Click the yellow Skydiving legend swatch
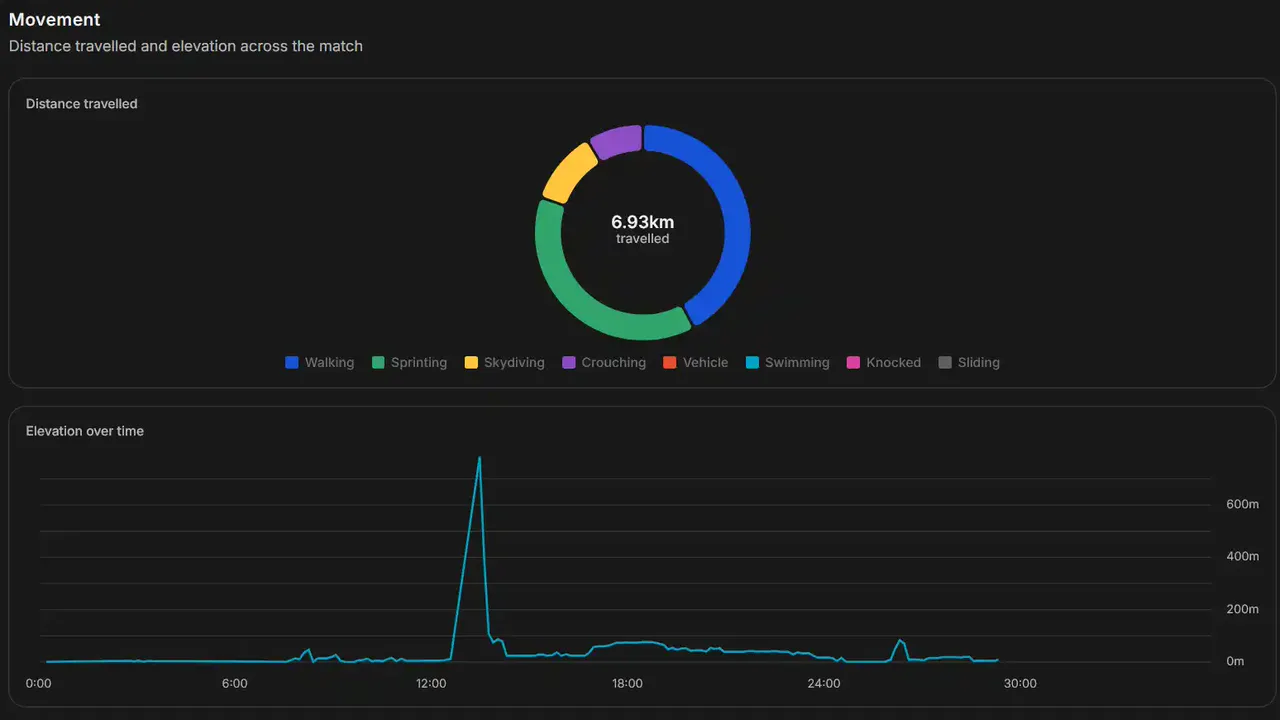Viewport: 1280px width, 720px height. 471,363
